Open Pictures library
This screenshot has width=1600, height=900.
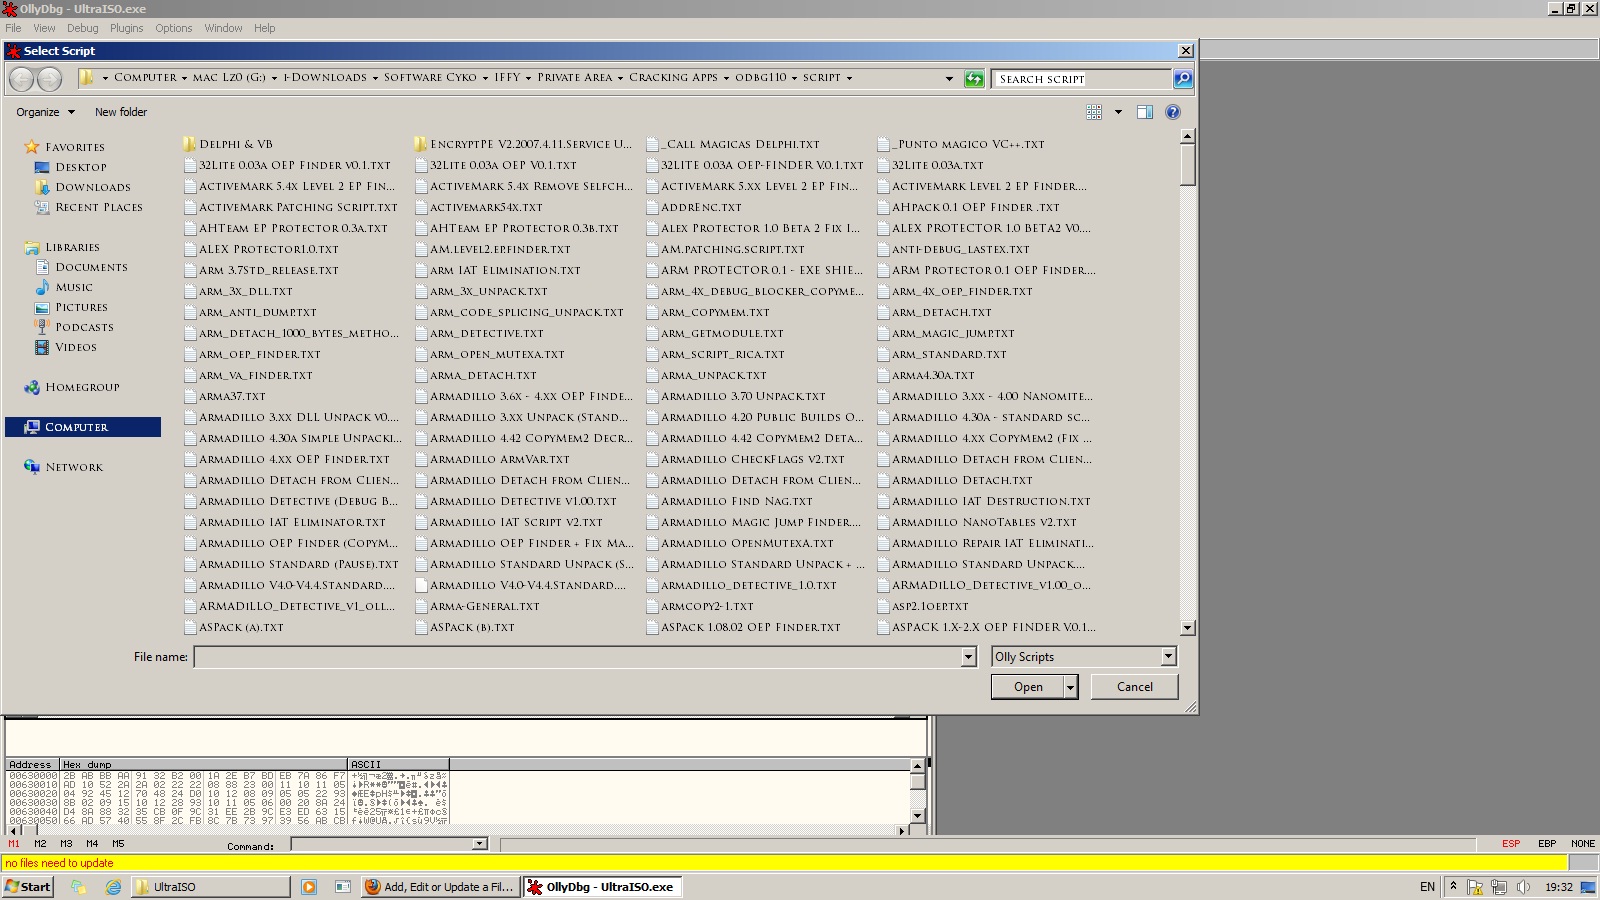point(71,307)
